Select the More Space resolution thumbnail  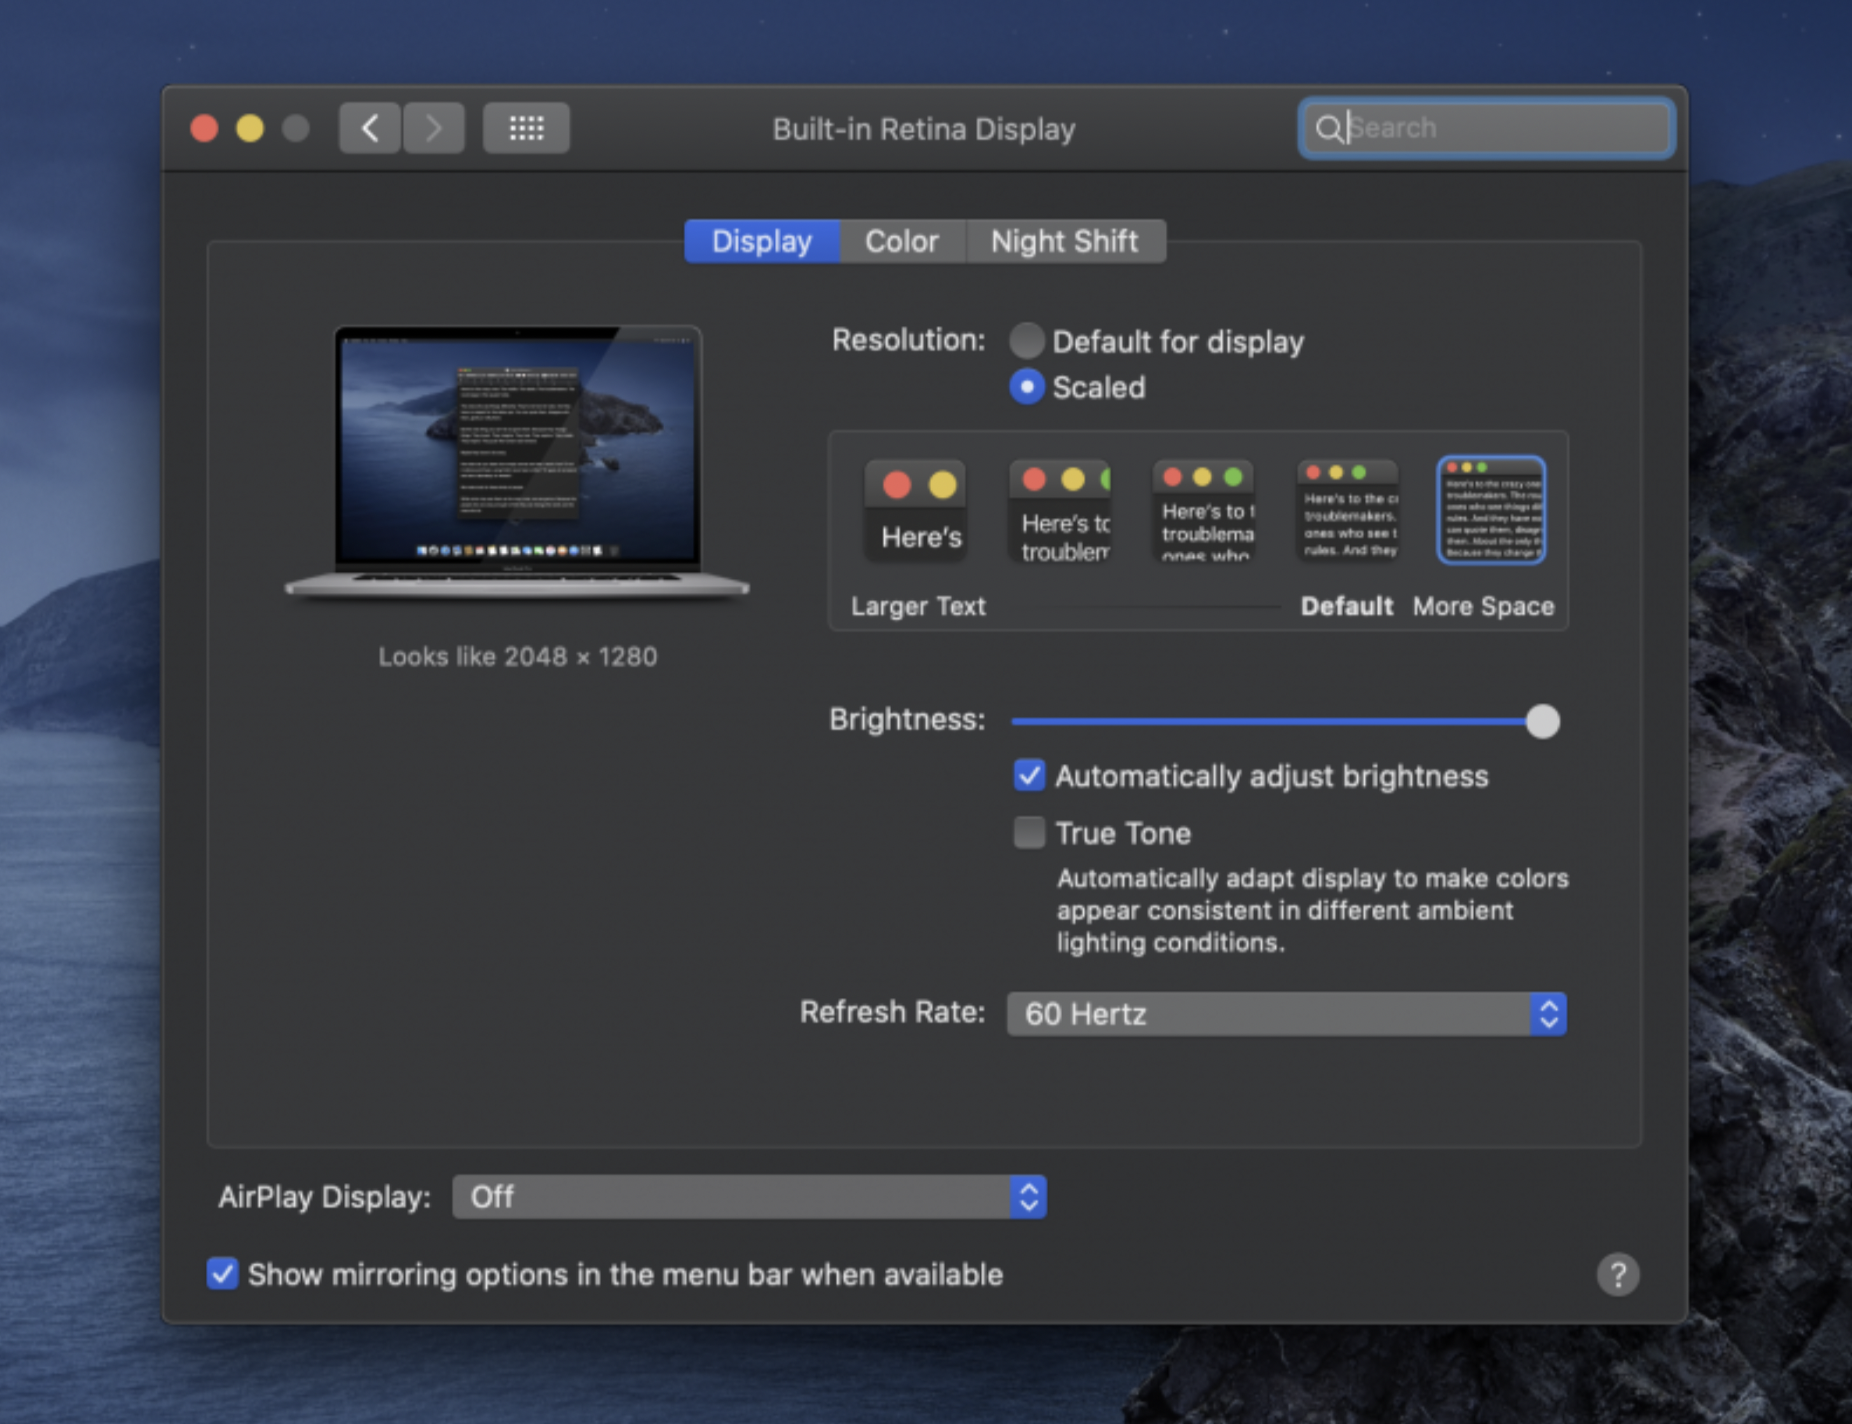1491,510
